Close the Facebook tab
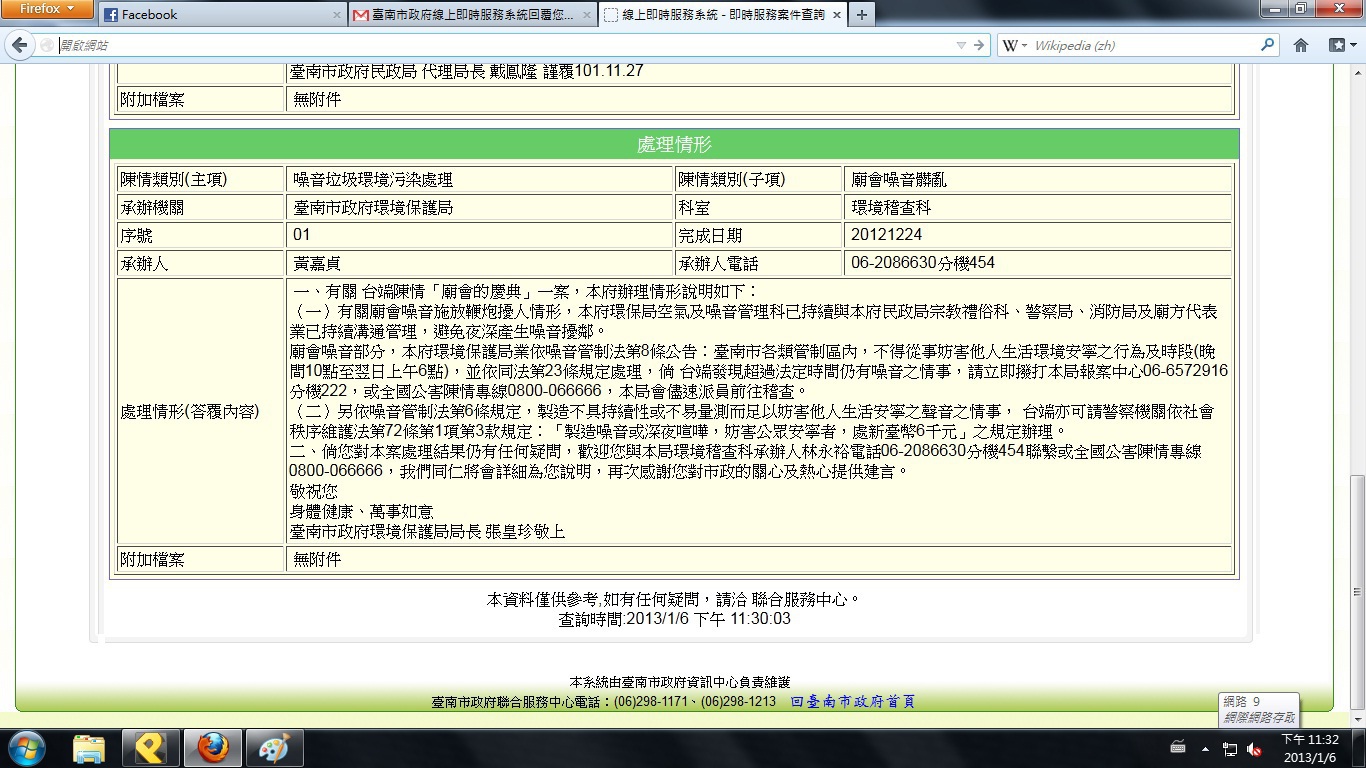Viewport: 1366px width, 768px height. (337, 15)
